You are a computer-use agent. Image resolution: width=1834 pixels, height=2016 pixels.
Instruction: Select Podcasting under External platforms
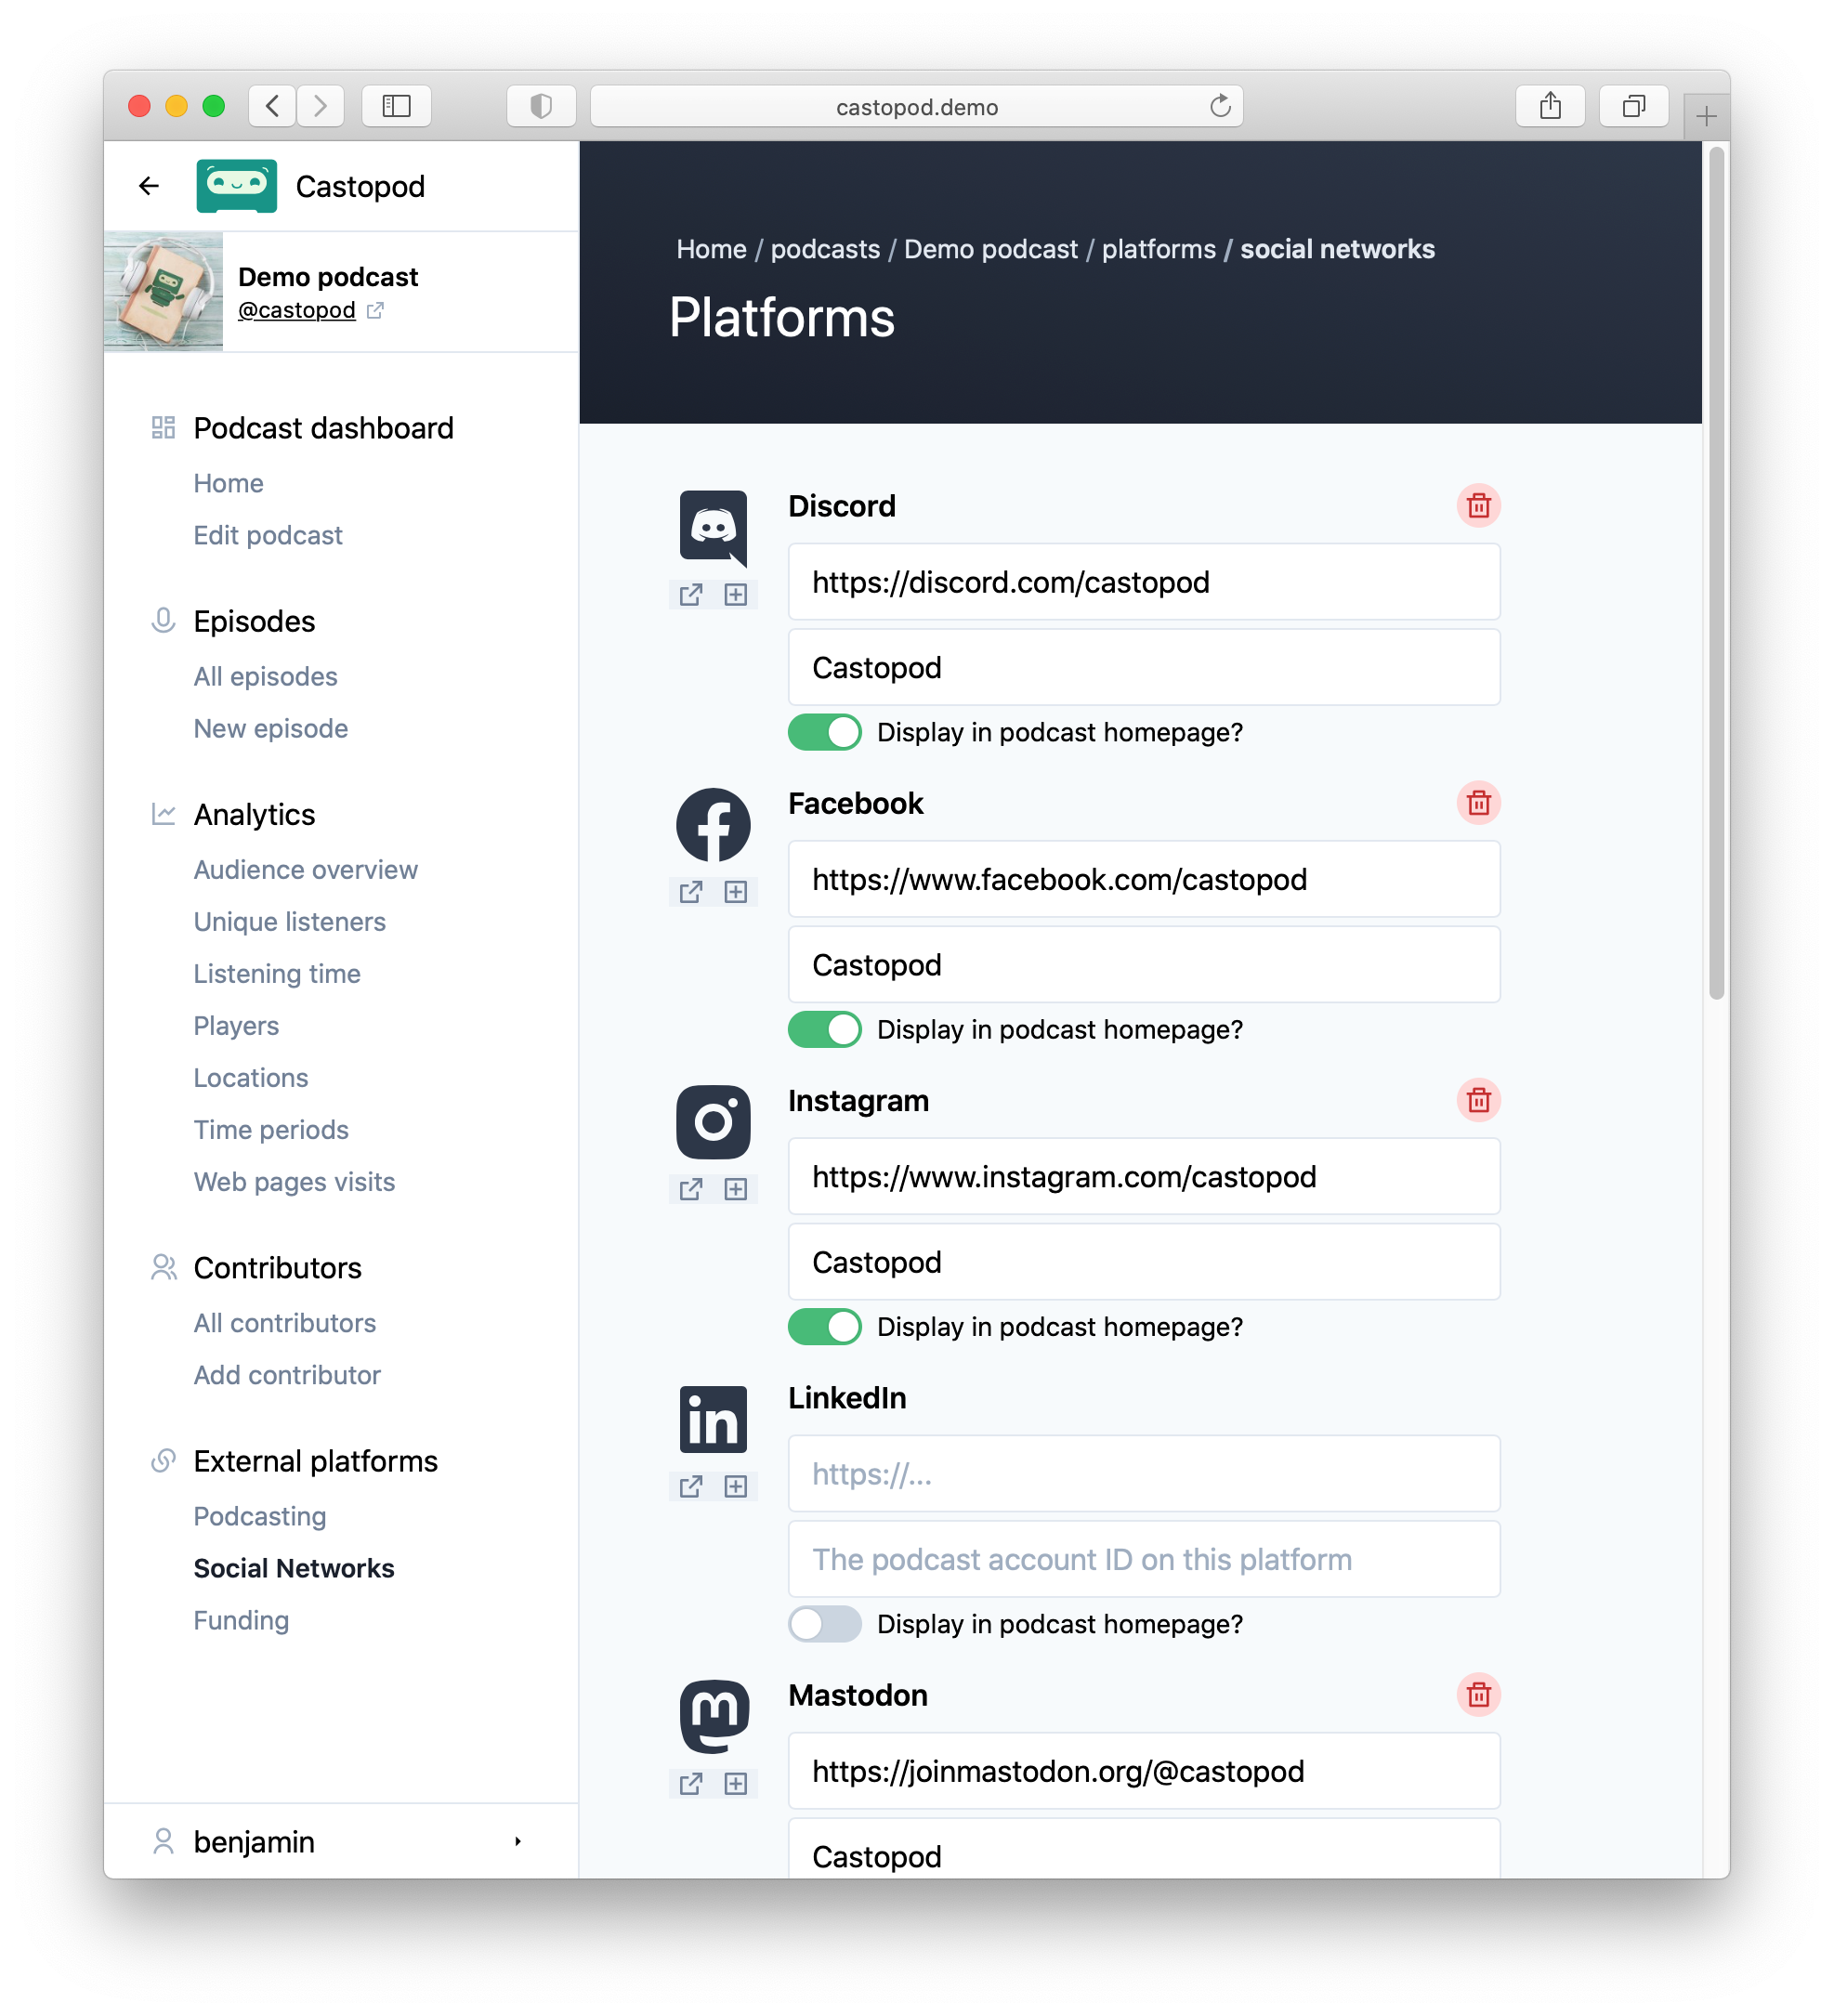pos(258,1515)
